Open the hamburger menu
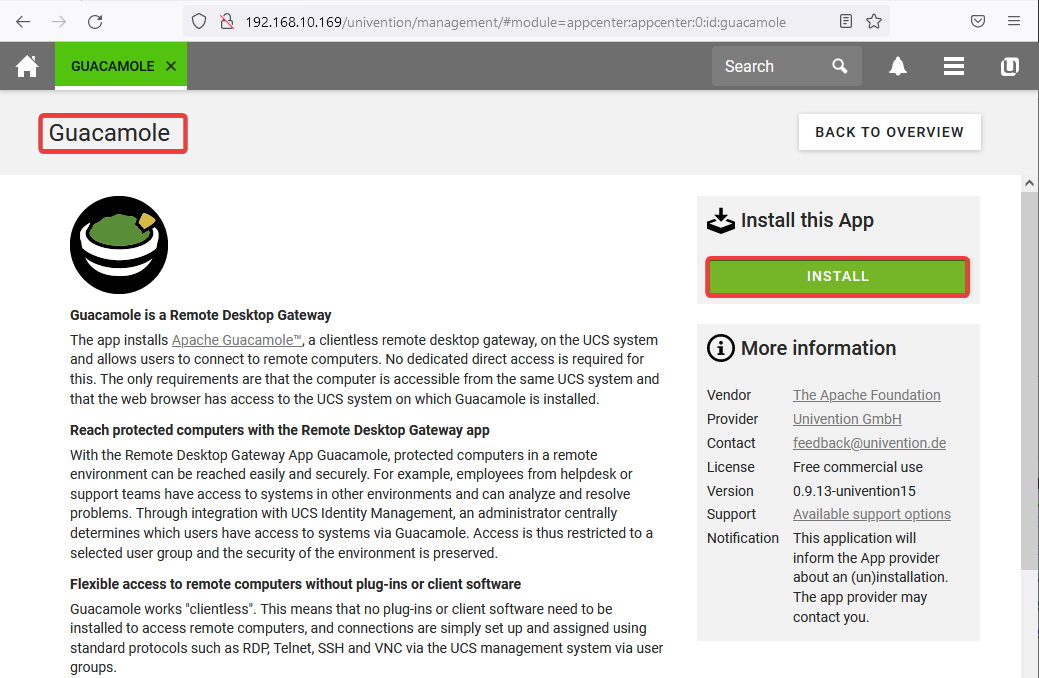The height and width of the screenshot is (678, 1039). coord(953,66)
